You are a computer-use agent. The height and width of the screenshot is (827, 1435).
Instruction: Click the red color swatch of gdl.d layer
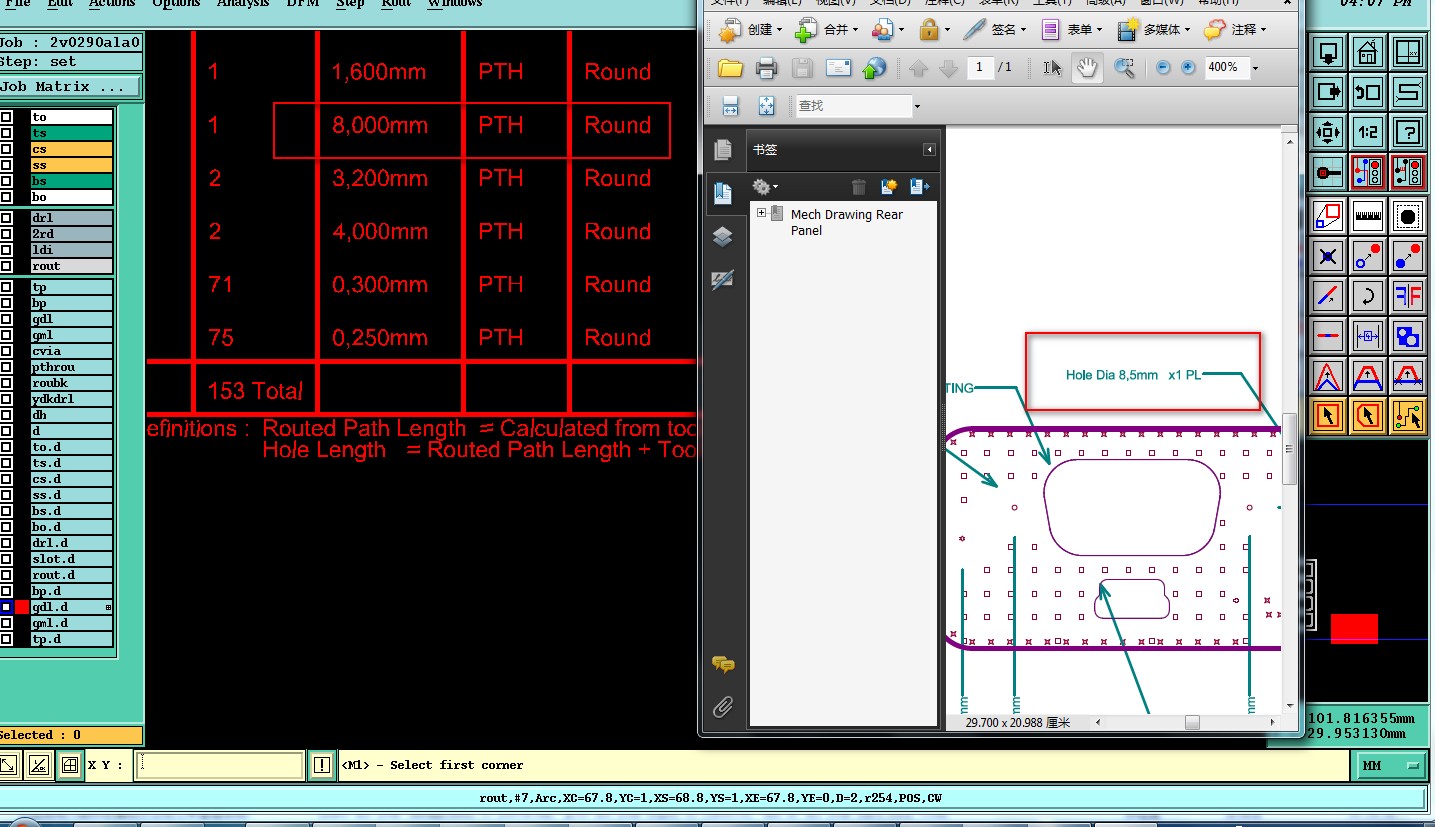click(x=22, y=607)
